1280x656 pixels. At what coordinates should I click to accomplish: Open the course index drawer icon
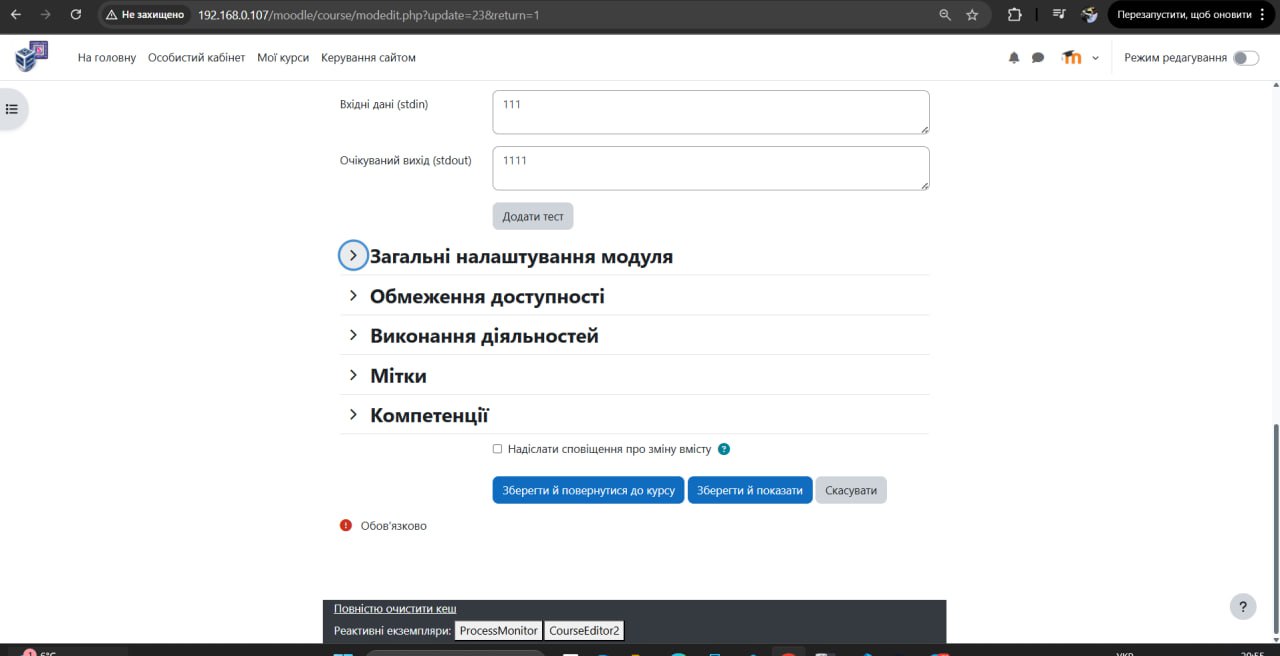point(12,109)
